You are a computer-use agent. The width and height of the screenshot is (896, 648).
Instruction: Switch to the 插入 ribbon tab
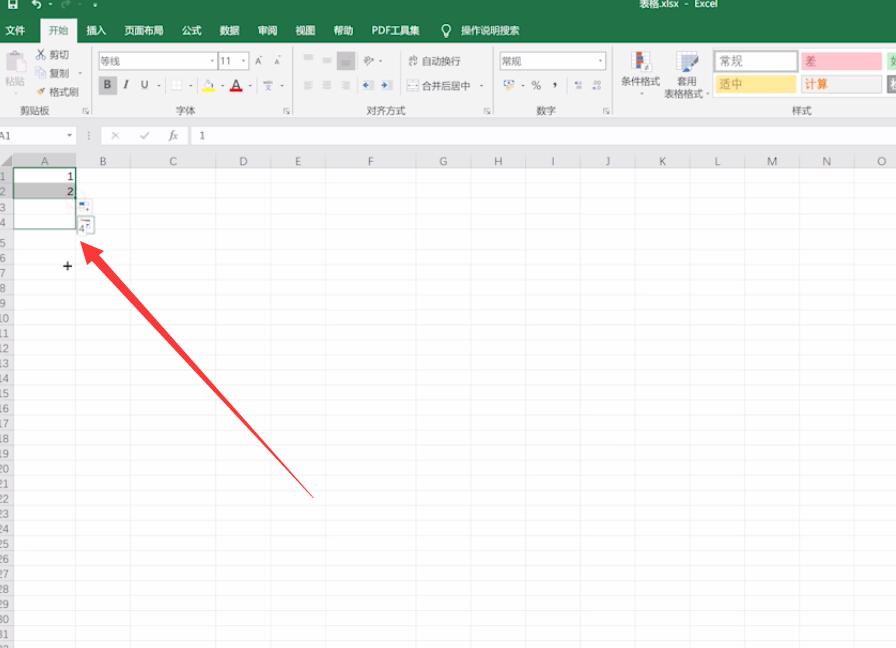[96, 30]
